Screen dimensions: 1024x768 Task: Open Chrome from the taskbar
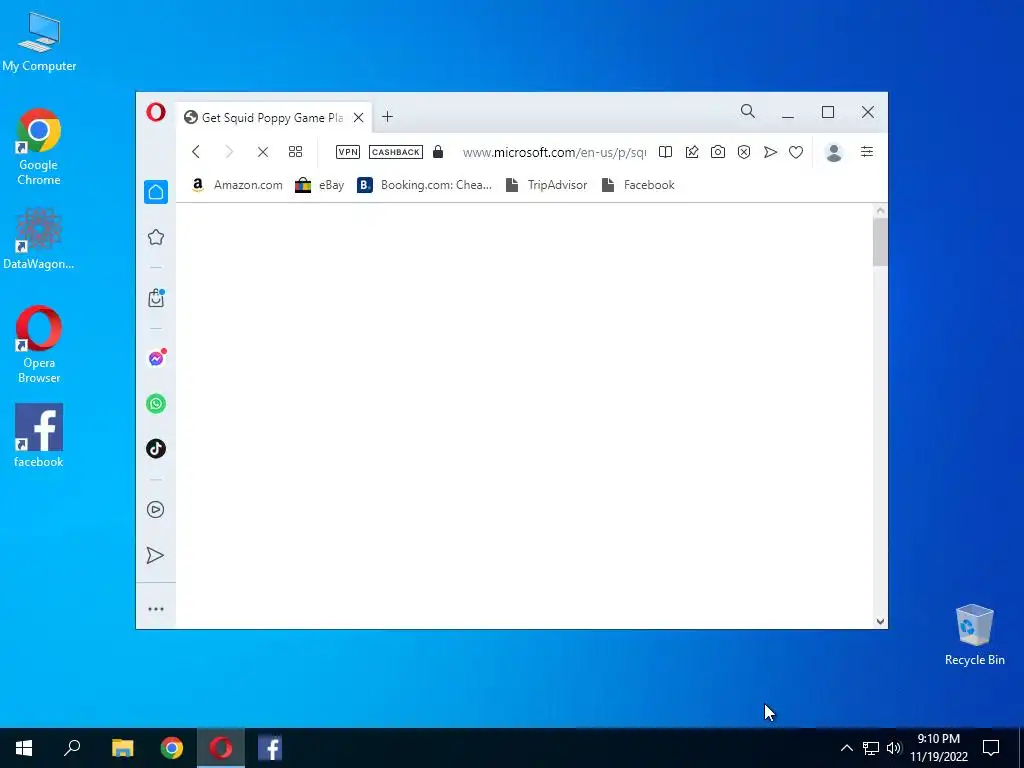(x=172, y=748)
